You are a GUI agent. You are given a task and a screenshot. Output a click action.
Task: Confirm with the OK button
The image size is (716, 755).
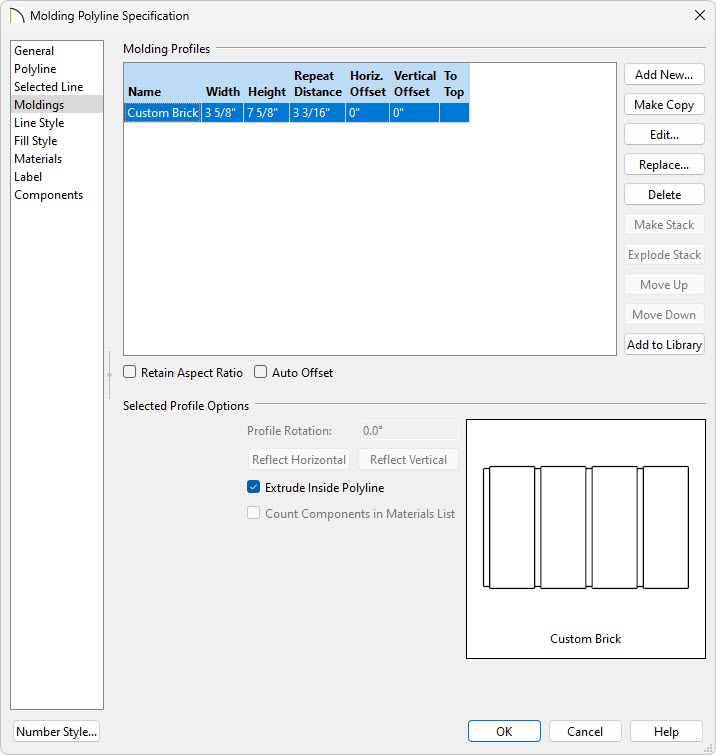[x=504, y=731]
